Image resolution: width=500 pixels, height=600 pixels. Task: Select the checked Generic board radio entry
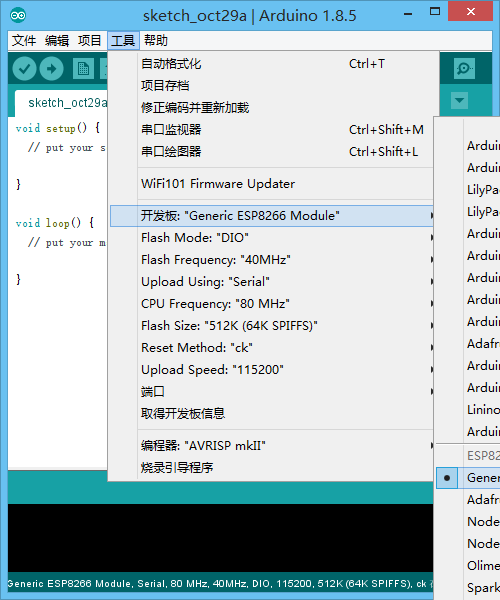tap(468, 478)
